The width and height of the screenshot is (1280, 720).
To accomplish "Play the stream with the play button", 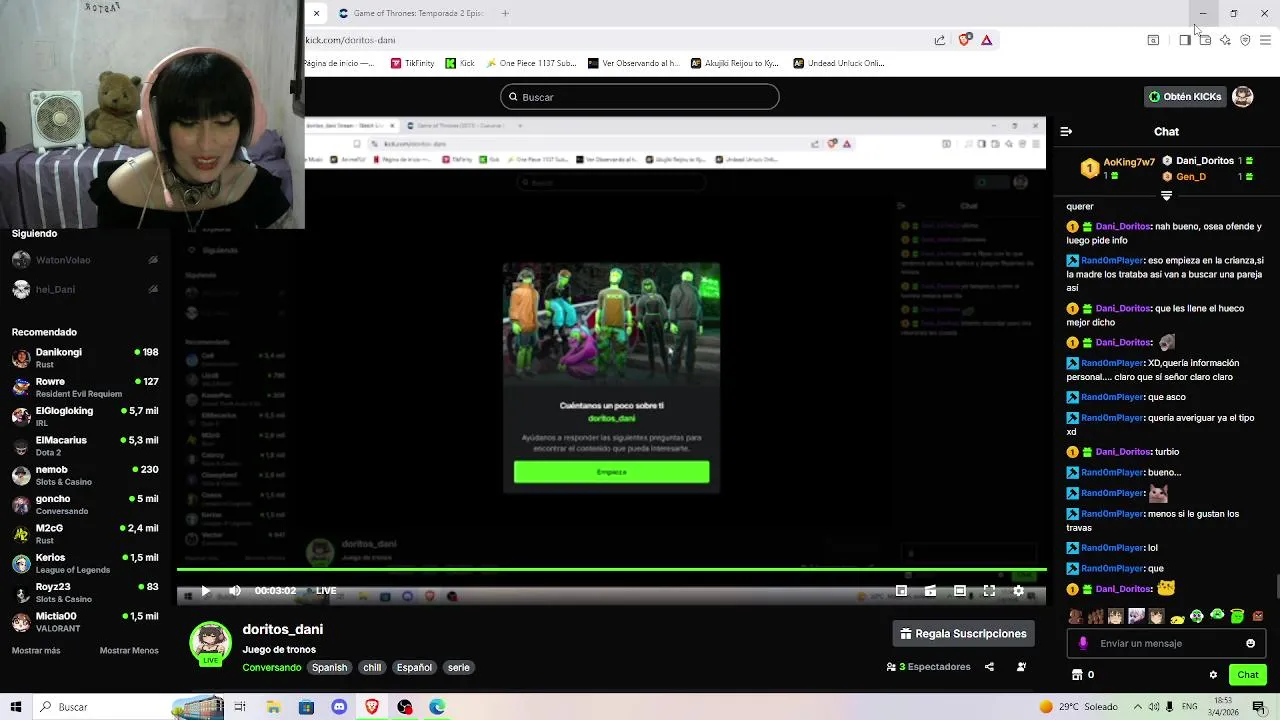I will point(205,591).
